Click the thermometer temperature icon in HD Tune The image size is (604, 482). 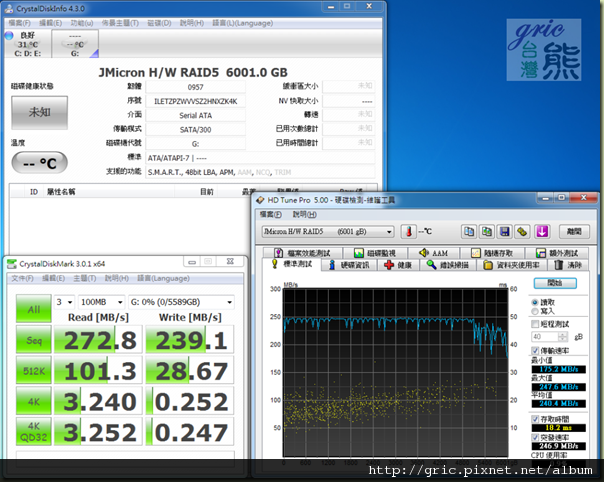pyautogui.click(x=408, y=231)
